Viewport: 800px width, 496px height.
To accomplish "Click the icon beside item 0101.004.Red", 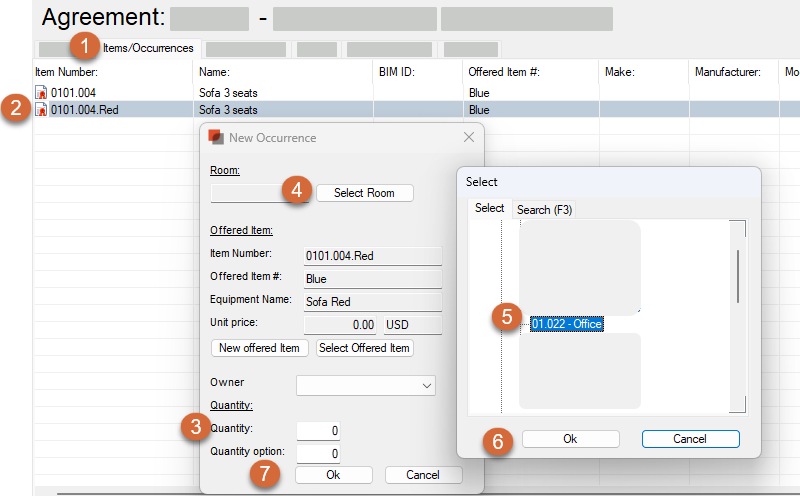I will click(41, 110).
